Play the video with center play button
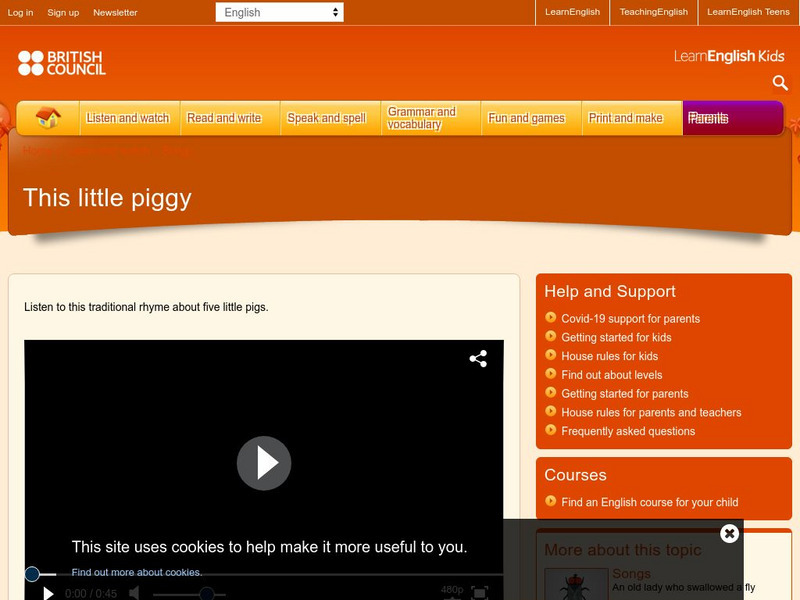This screenshot has width=800, height=600. click(x=264, y=463)
